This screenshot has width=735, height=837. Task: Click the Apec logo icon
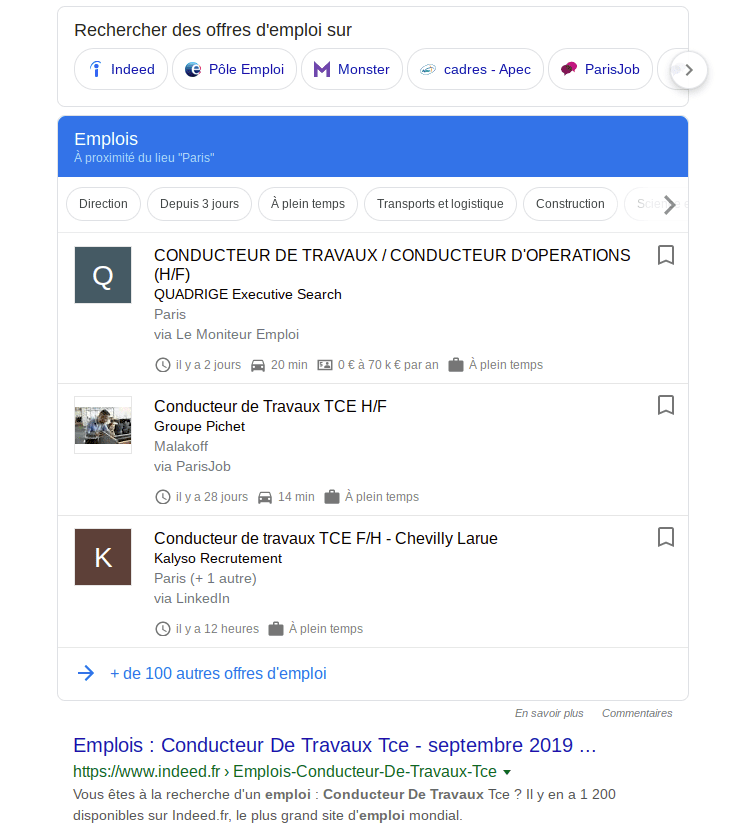[x=428, y=69]
